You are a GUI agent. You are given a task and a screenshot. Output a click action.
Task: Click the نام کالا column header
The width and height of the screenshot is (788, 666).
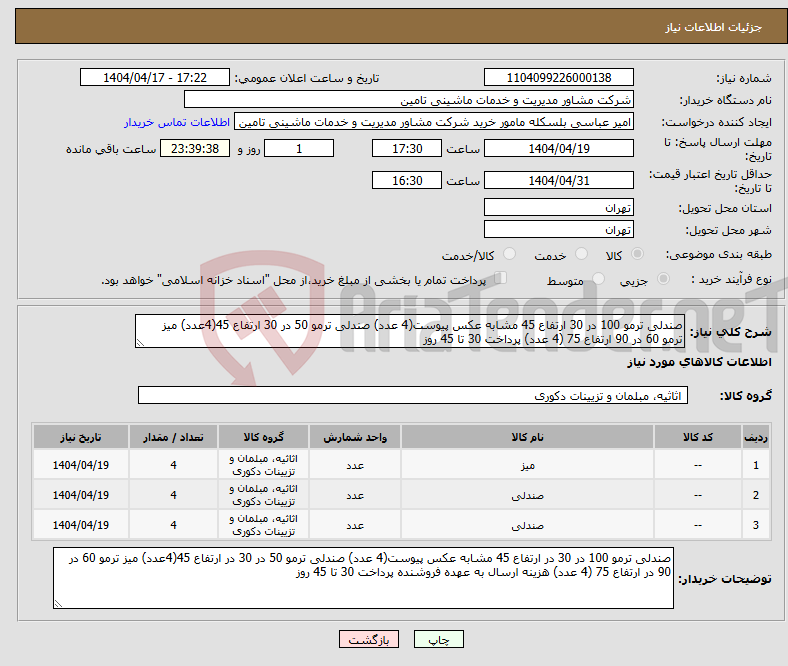(527, 437)
